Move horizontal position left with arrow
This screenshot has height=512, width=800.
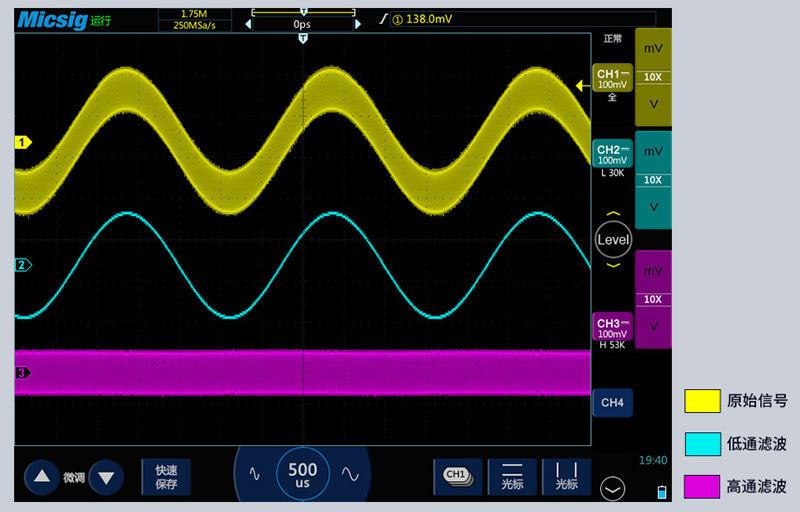[248, 24]
